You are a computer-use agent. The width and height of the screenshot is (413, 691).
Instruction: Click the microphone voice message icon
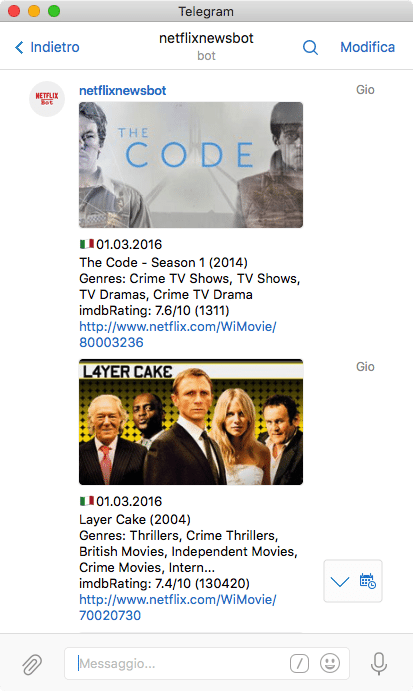click(x=379, y=663)
